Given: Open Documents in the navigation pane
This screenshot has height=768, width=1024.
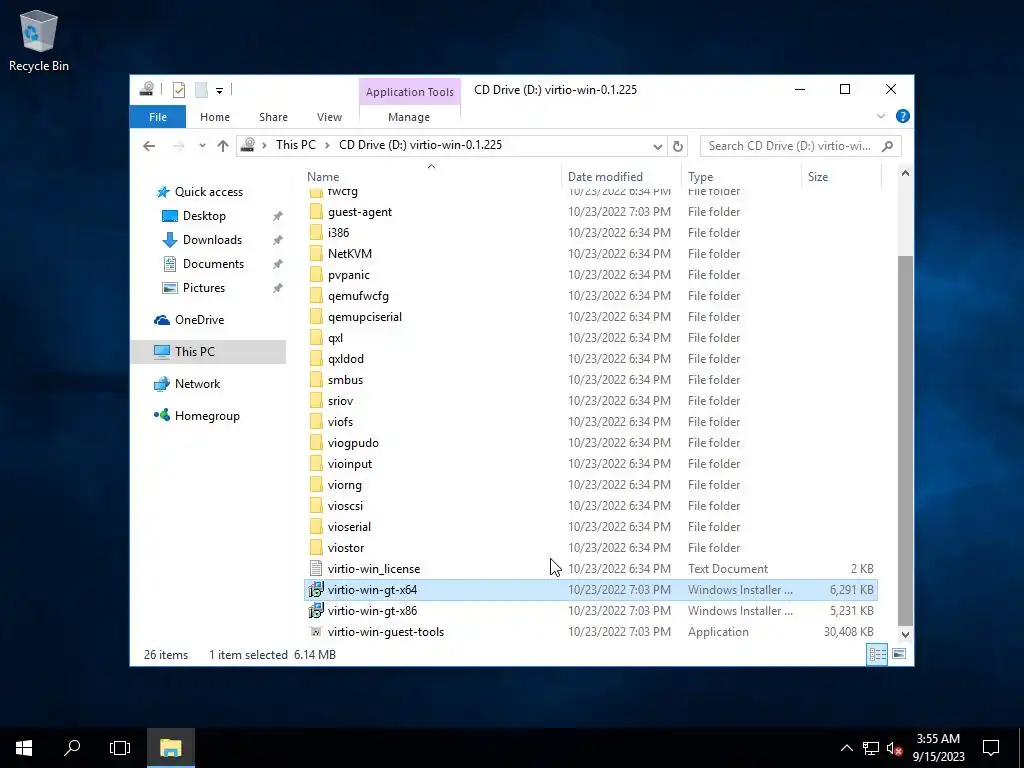Looking at the screenshot, I should click(x=213, y=264).
